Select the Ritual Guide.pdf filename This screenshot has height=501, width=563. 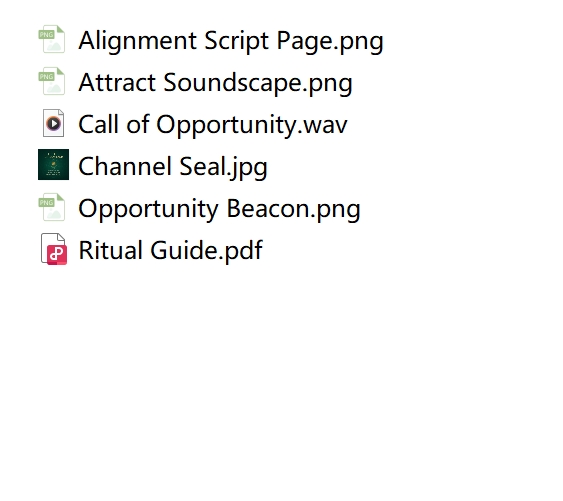click(171, 250)
